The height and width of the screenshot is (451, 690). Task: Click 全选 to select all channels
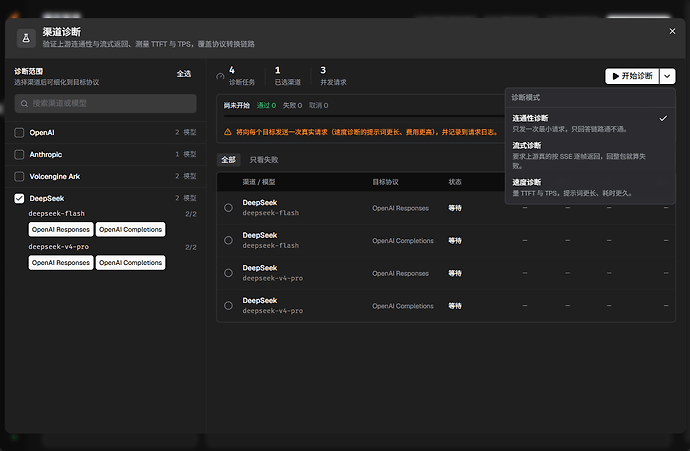[x=184, y=73]
